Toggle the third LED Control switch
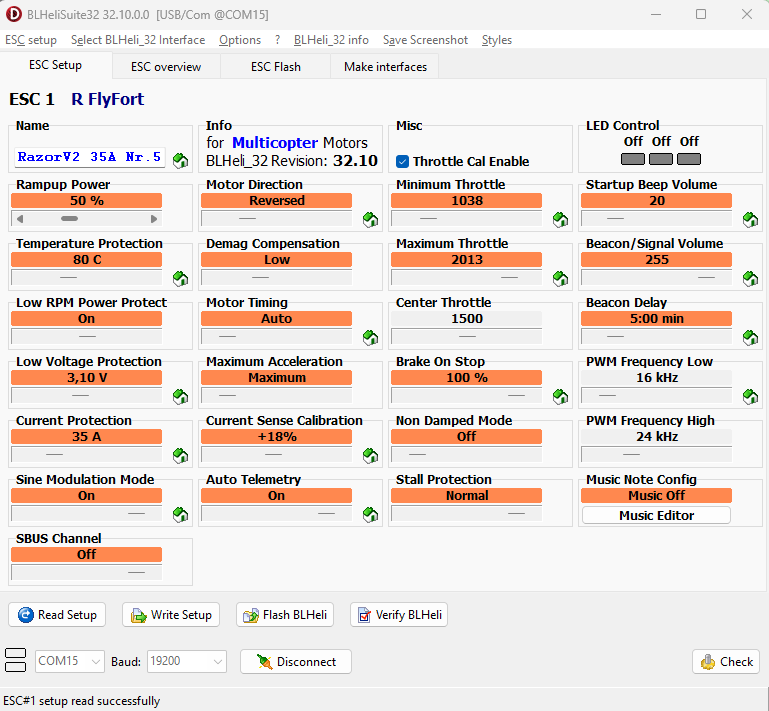The height and width of the screenshot is (711, 769). (x=689, y=159)
